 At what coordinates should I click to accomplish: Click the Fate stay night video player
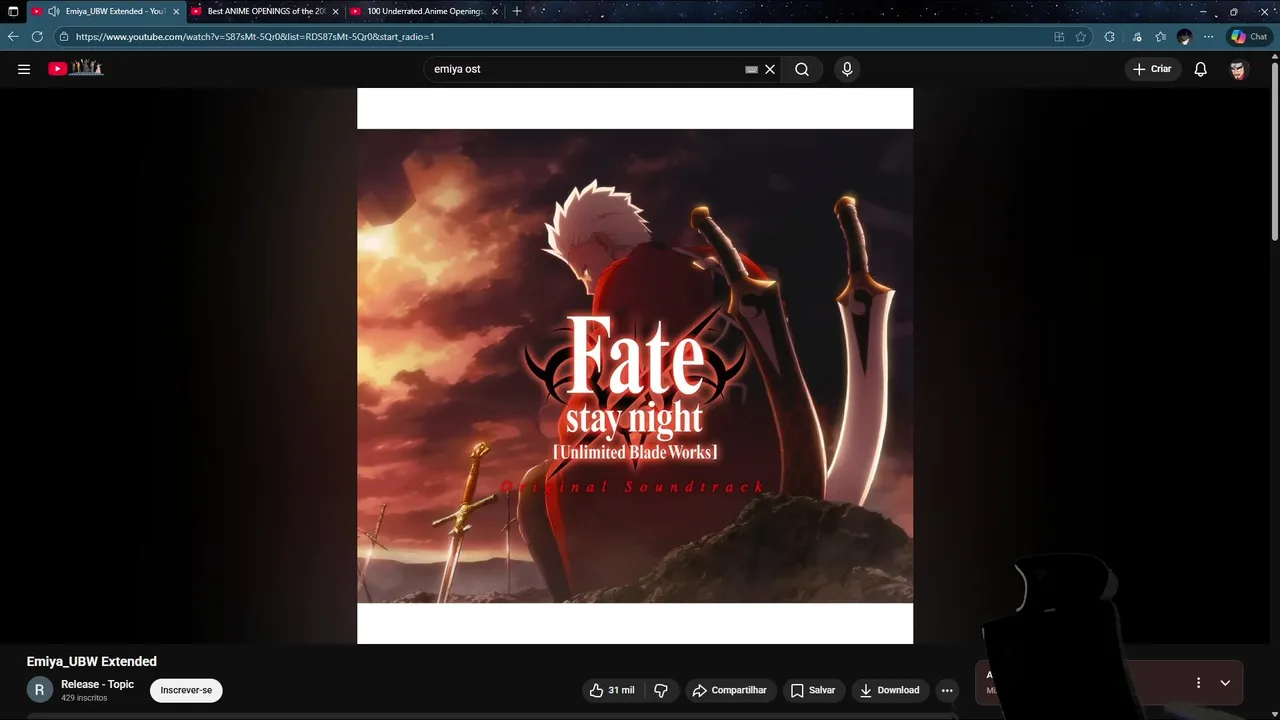(x=635, y=366)
